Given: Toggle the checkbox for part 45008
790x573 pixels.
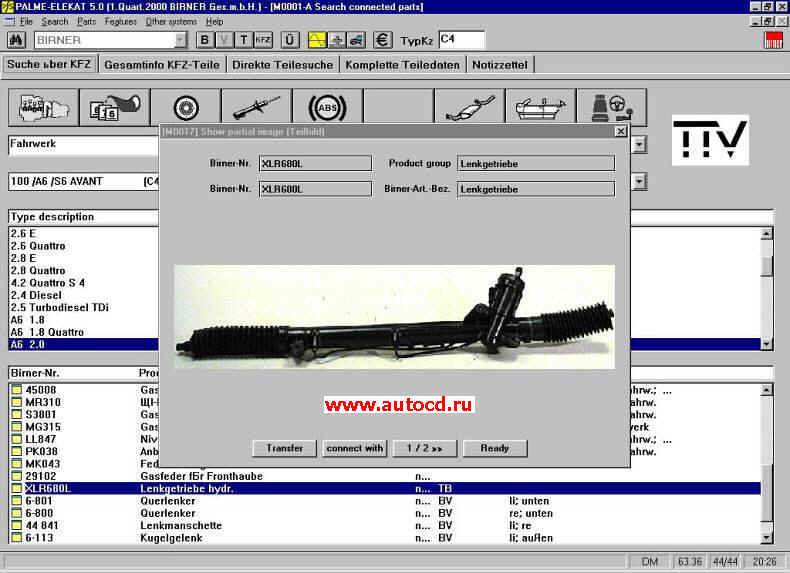Looking at the screenshot, I should tap(17, 390).
